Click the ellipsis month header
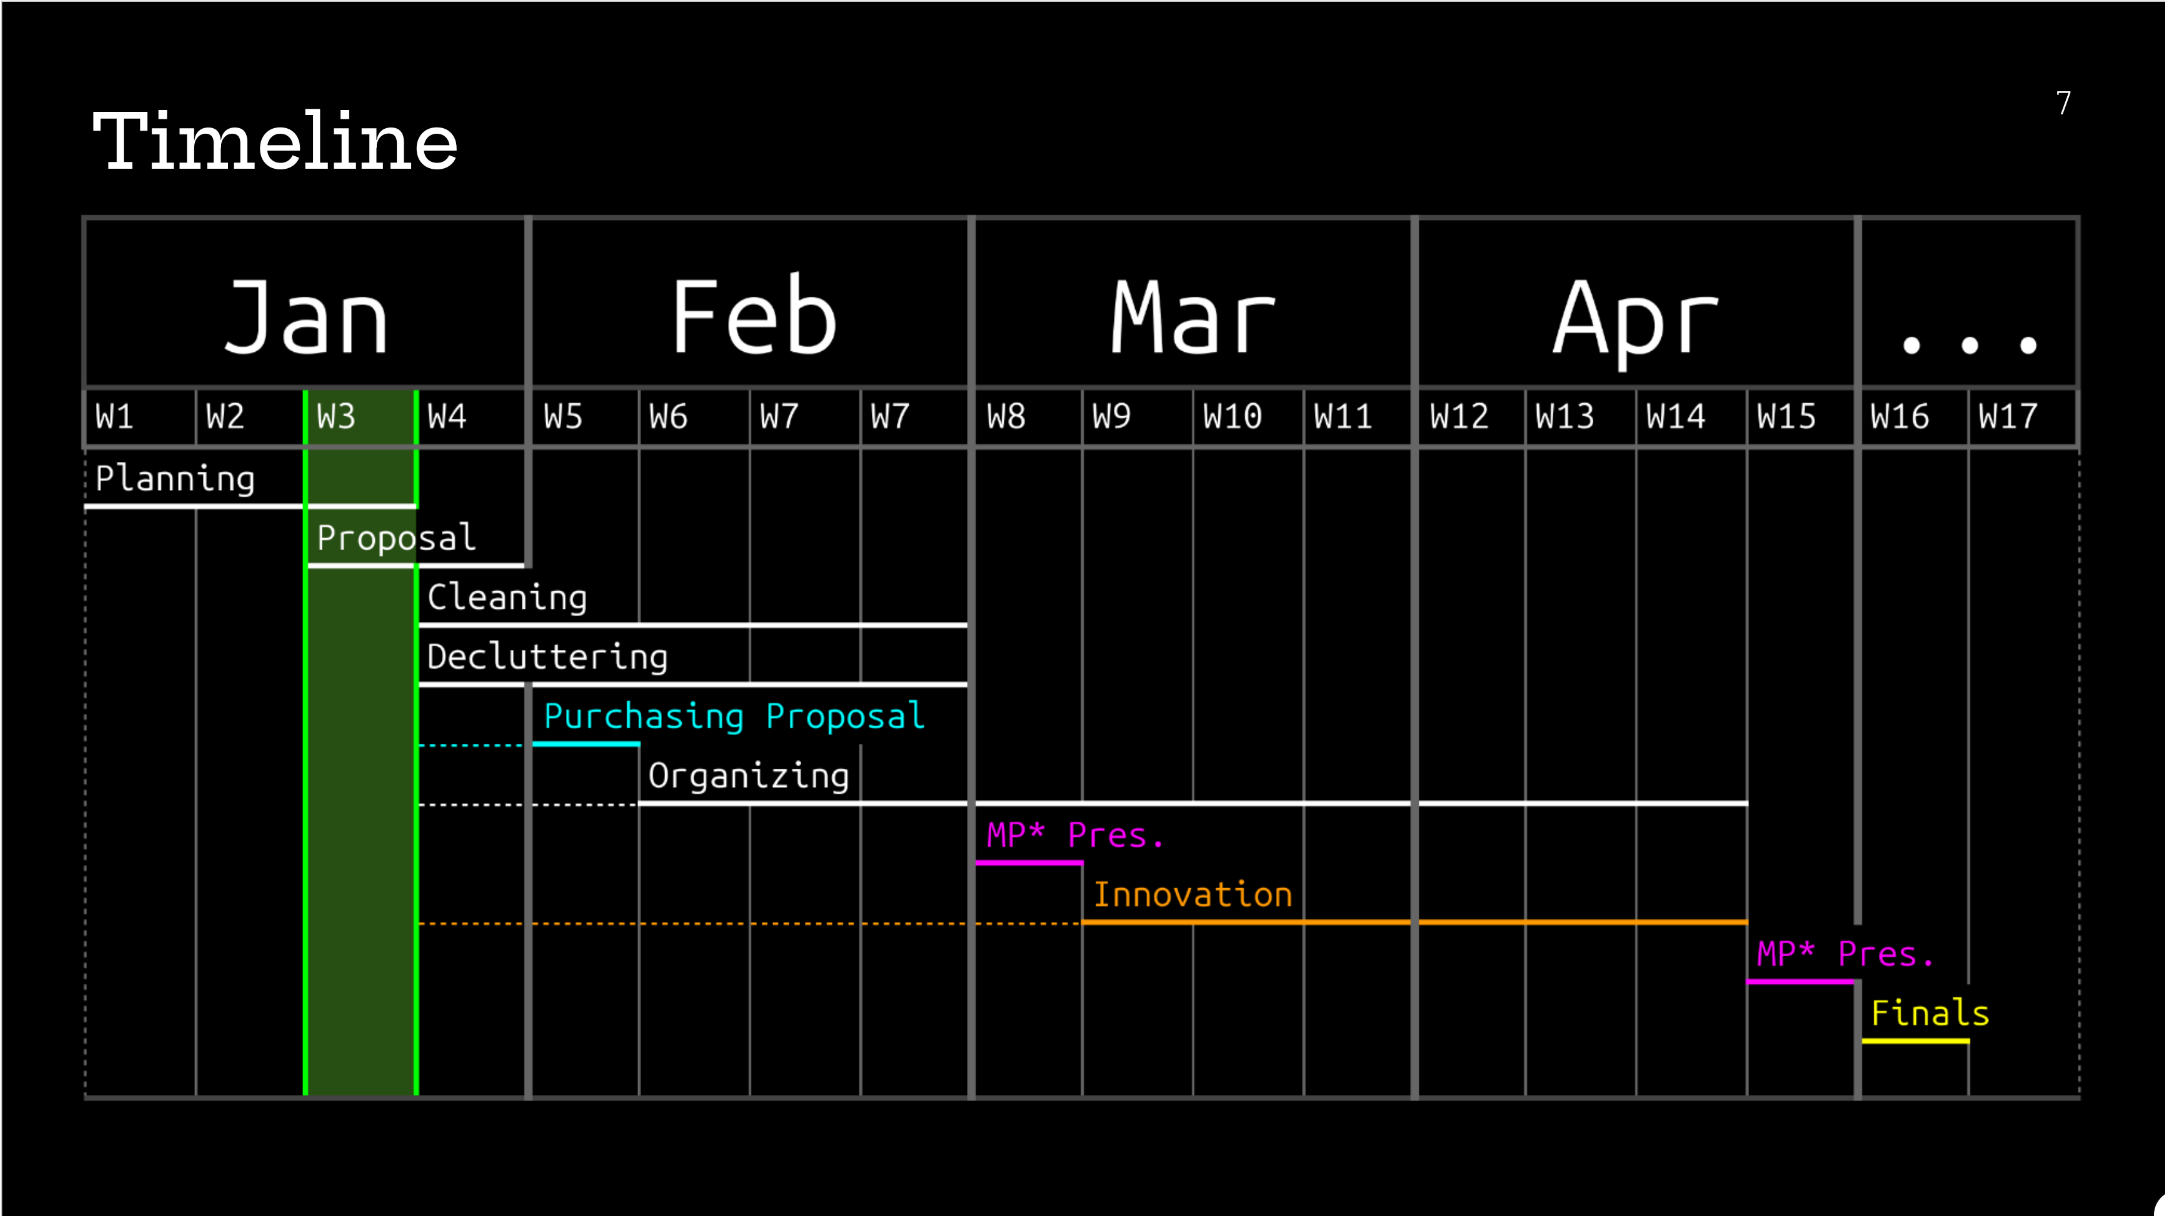This screenshot has height=1216, width=2165. click(1969, 303)
